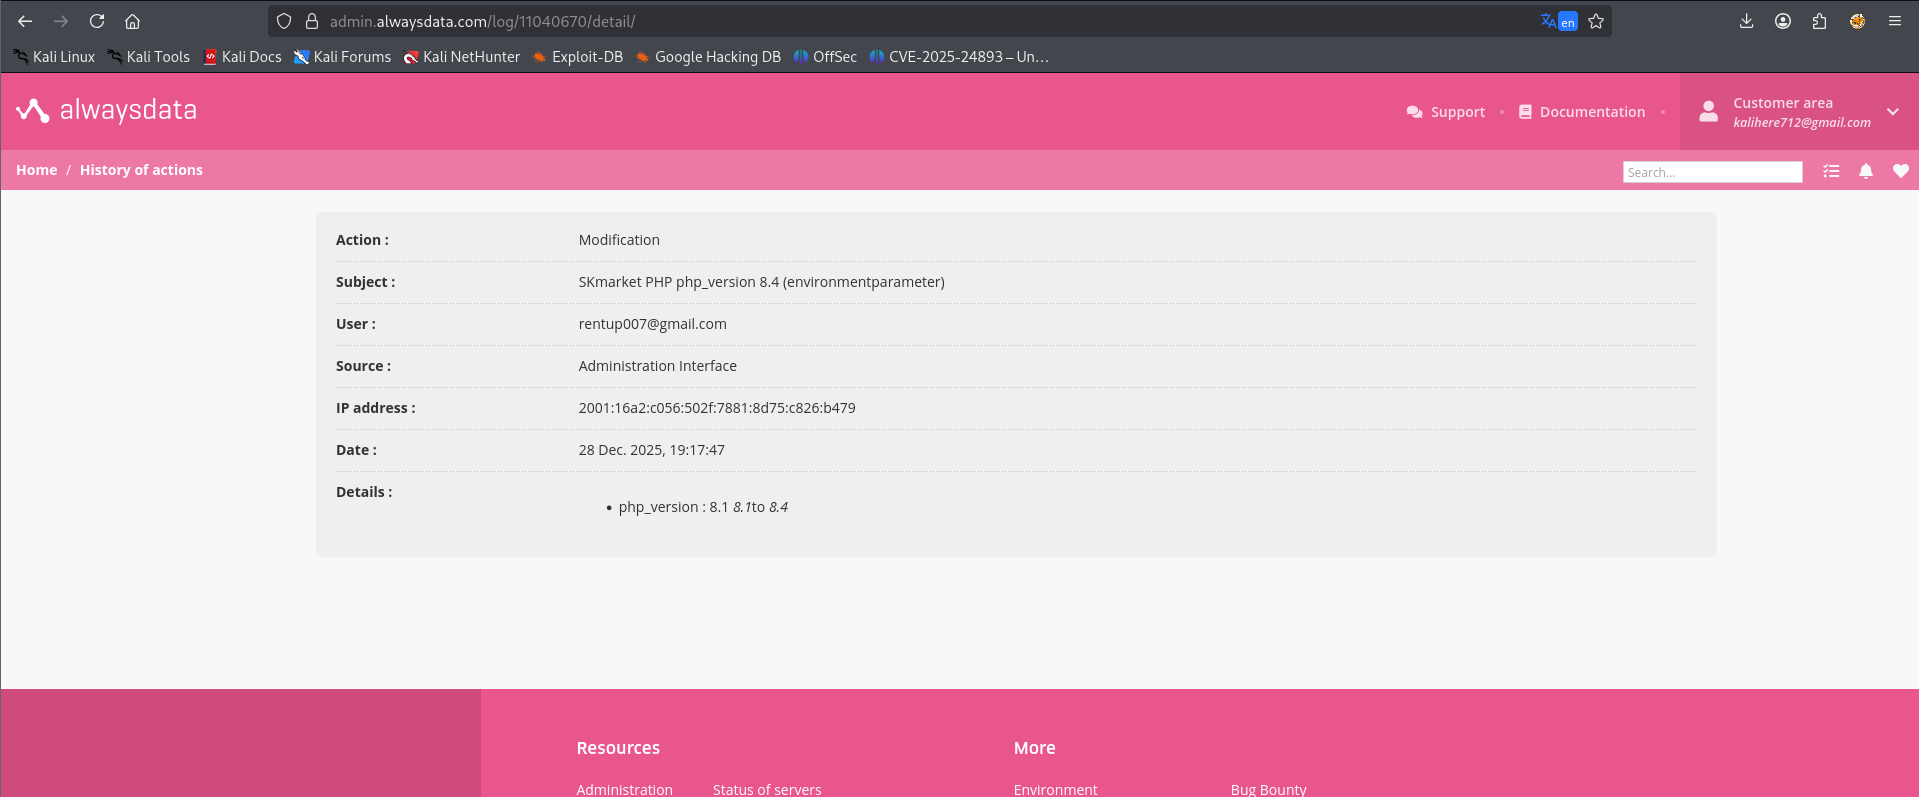Click the Status of servers footer link
This screenshot has height=797, width=1919.
coord(767,789)
